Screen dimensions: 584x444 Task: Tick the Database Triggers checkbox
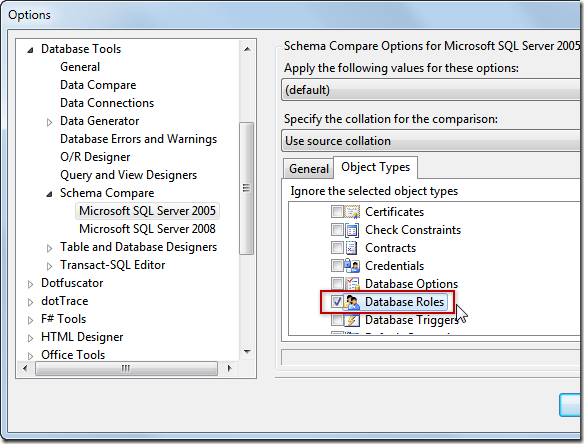(x=337, y=320)
